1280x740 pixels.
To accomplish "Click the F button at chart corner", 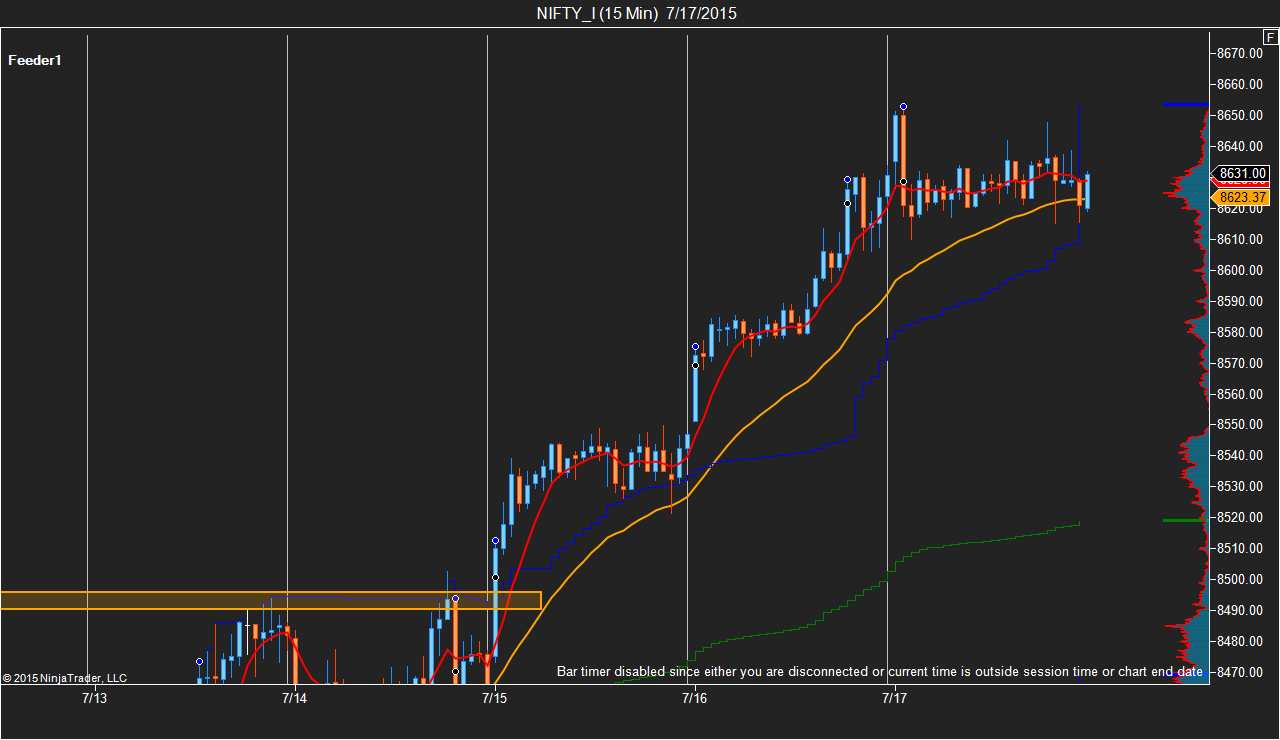I will [x=1271, y=37].
